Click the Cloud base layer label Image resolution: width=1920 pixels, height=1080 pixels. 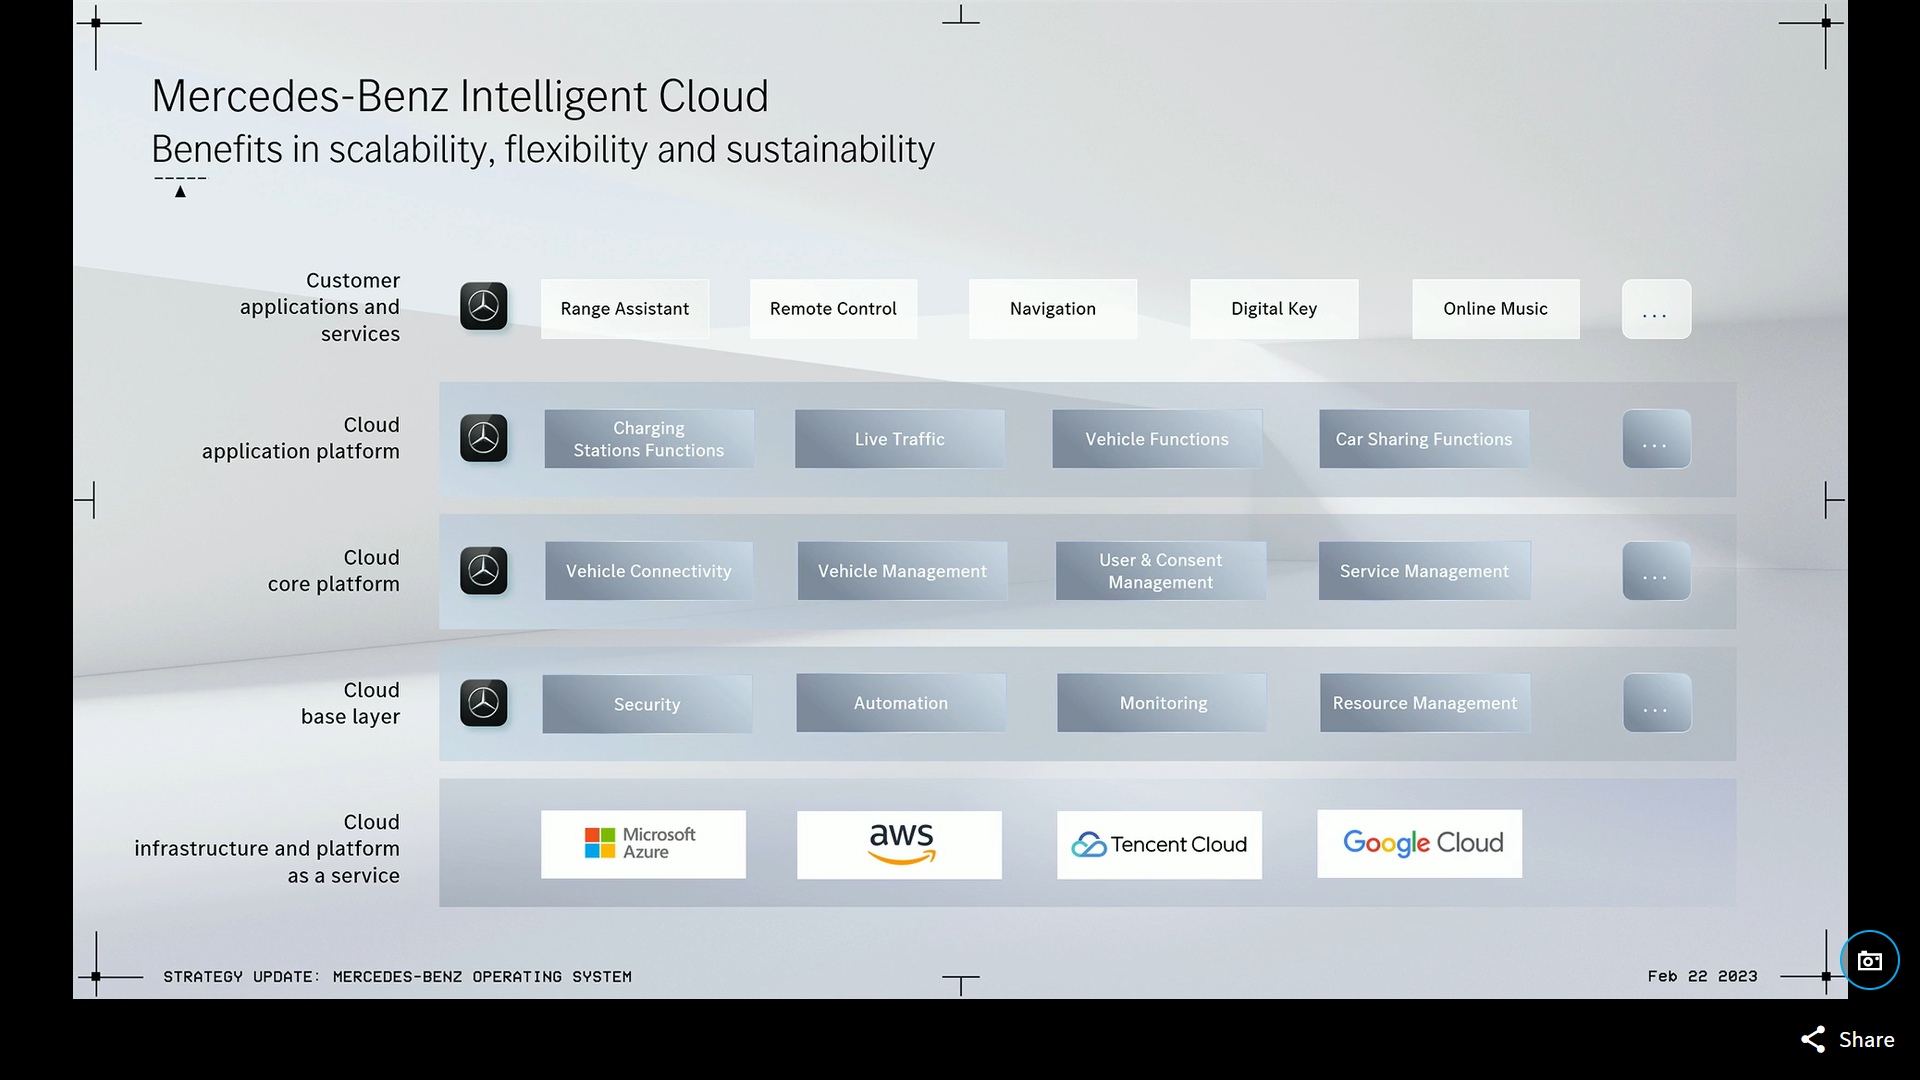(351, 703)
